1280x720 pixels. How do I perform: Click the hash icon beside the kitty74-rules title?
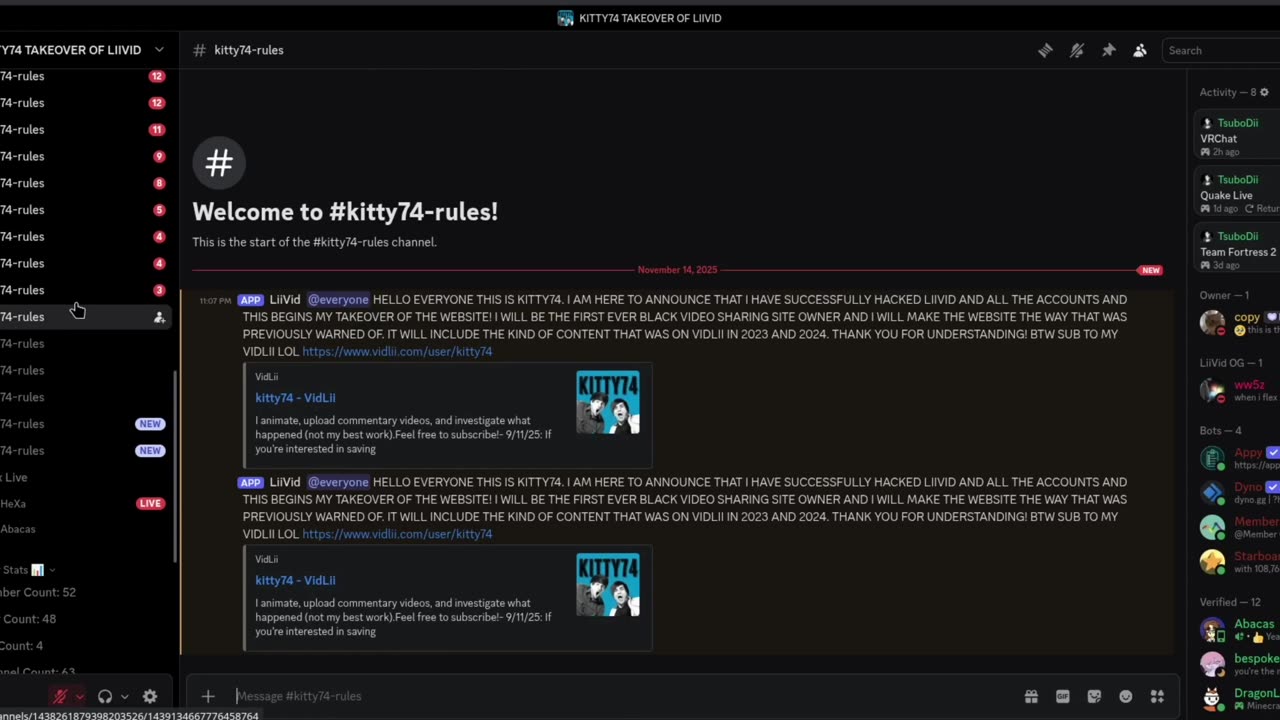[x=199, y=50]
